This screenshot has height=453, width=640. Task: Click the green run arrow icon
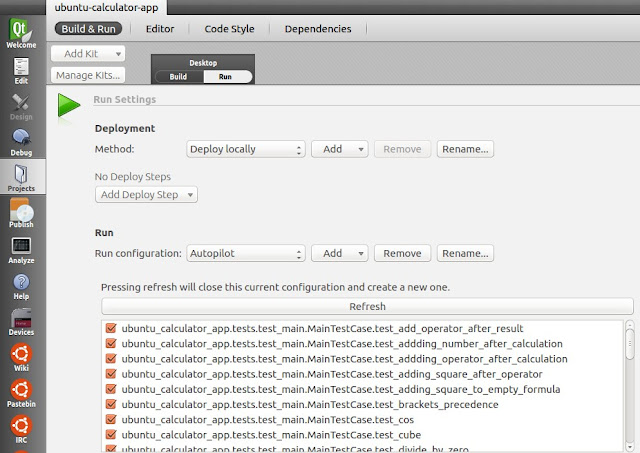pos(69,105)
